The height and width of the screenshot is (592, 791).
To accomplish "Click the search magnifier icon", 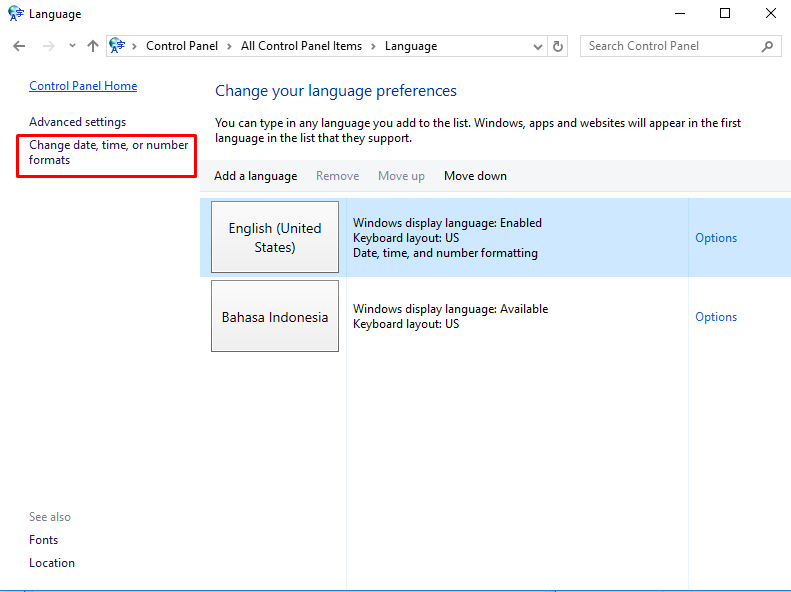I will click(x=767, y=46).
